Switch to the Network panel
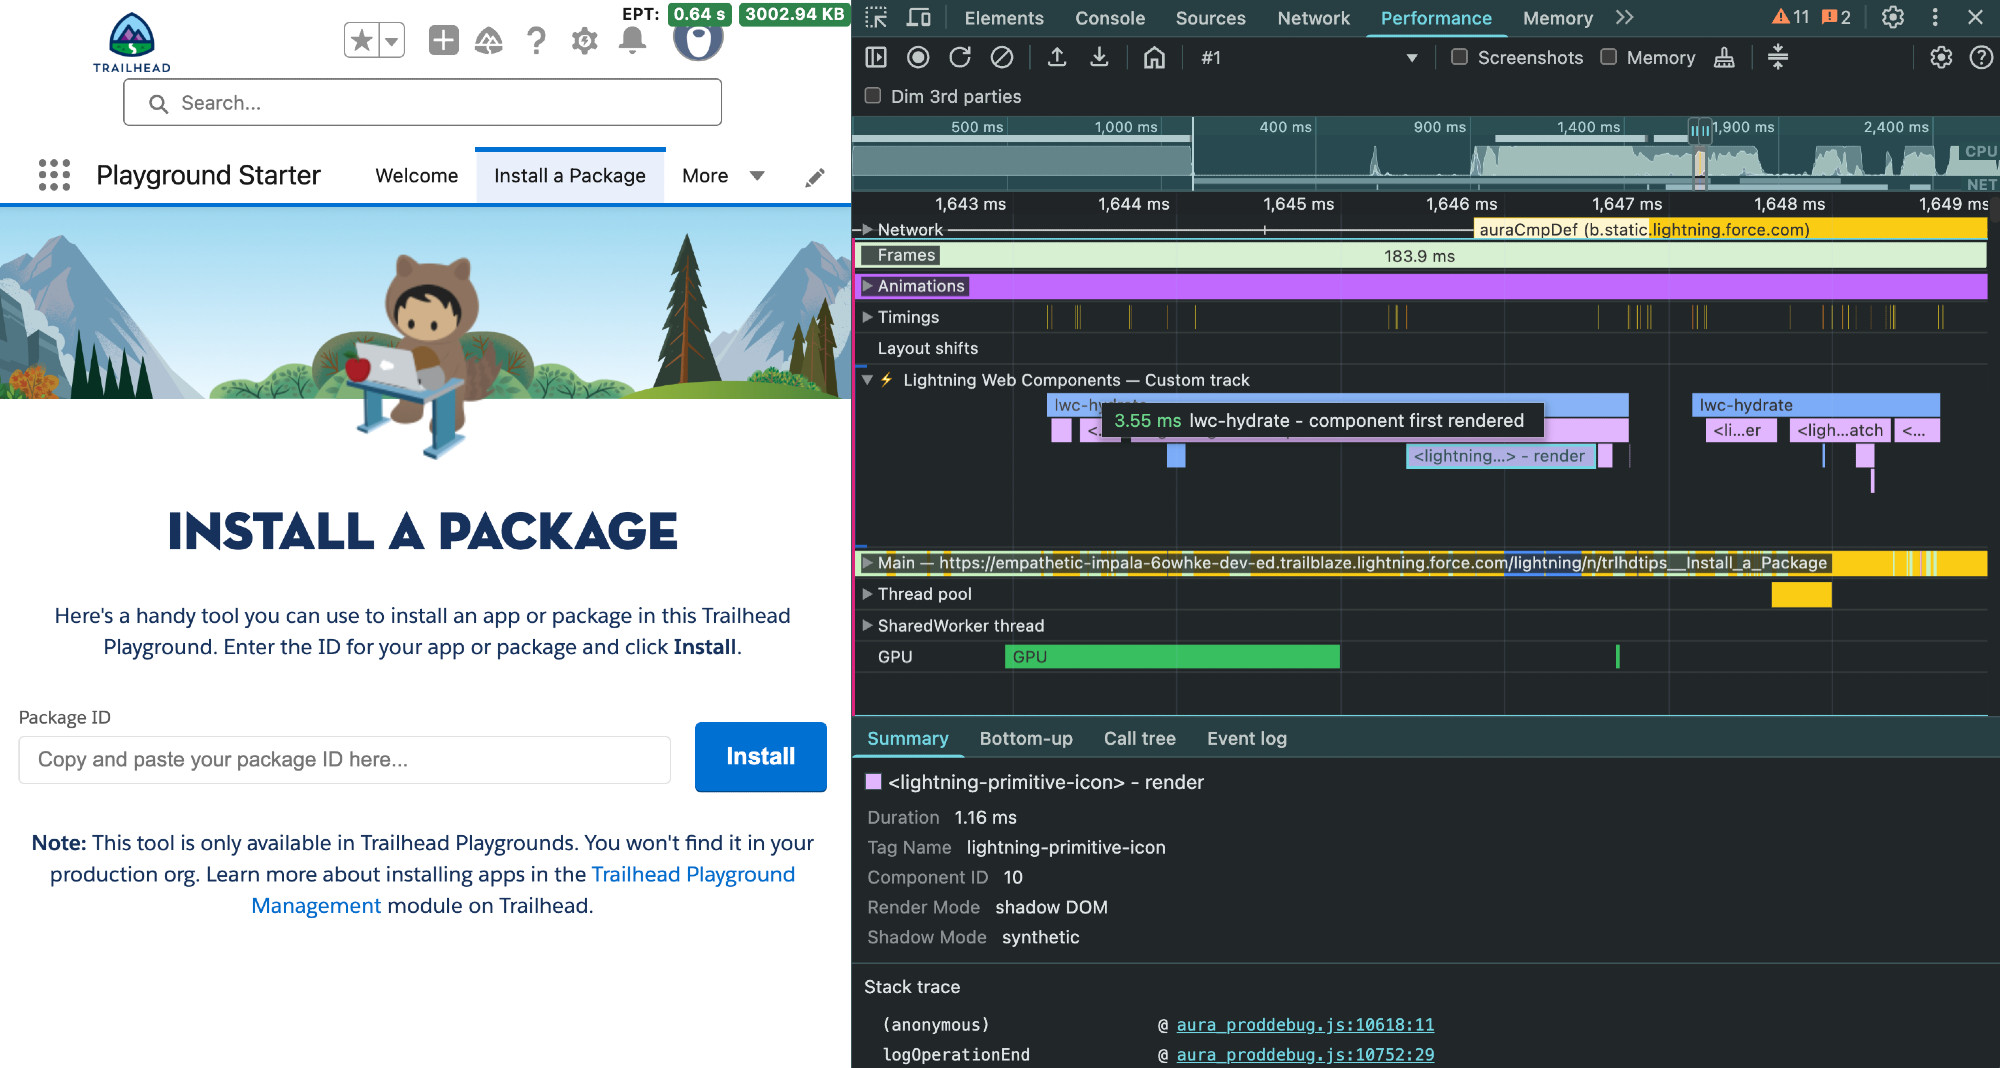The width and height of the screenshot is (2000, 1068). pyautogui.click(x=1313, y=18)
